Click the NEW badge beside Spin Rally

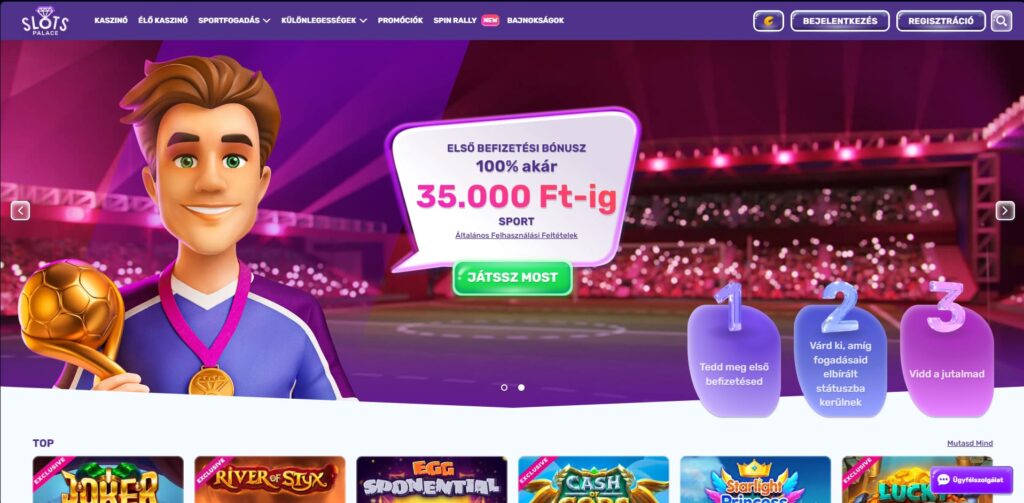click(x=490, y=20)
